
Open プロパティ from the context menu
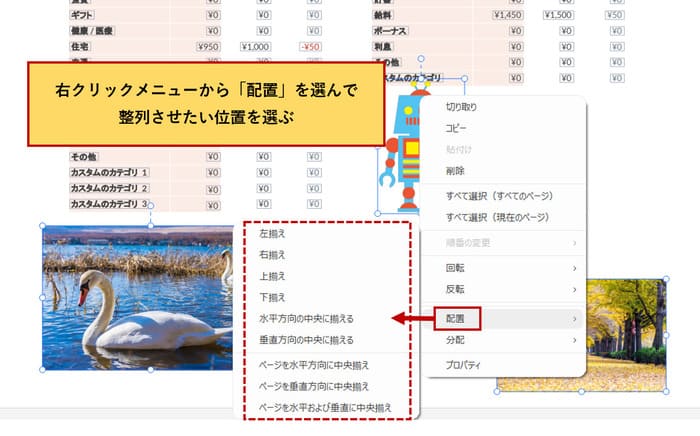click(x=463, y=365)
